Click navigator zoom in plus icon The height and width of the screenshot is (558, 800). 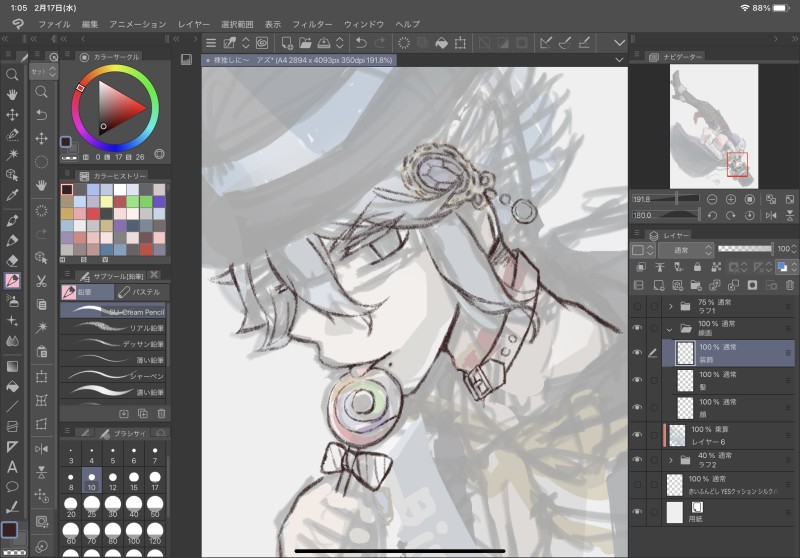[731, 199]
